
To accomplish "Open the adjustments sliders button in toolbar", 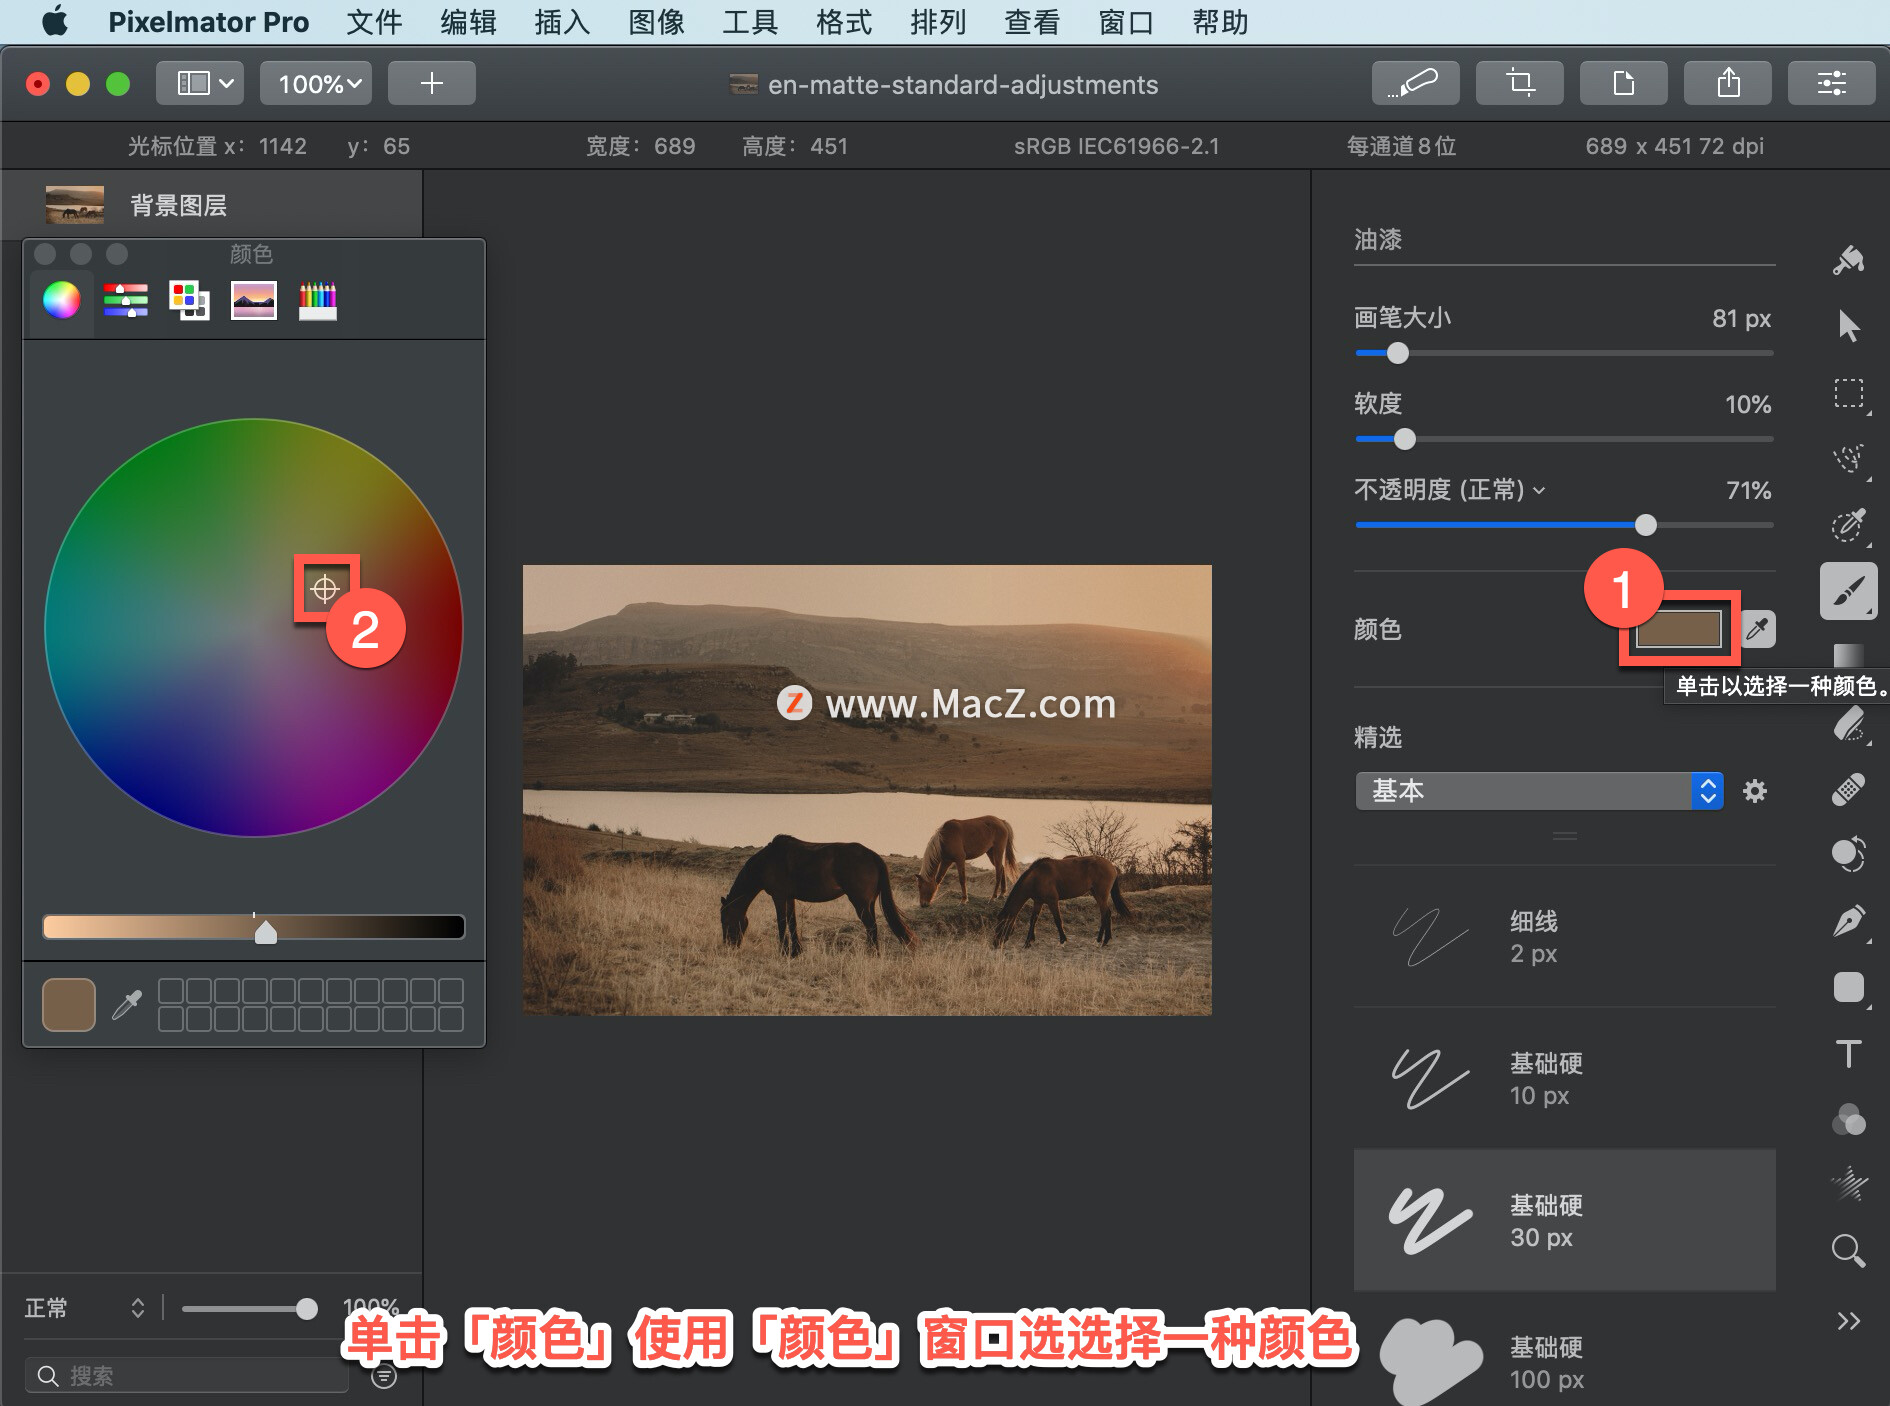I will (1832, 83).
